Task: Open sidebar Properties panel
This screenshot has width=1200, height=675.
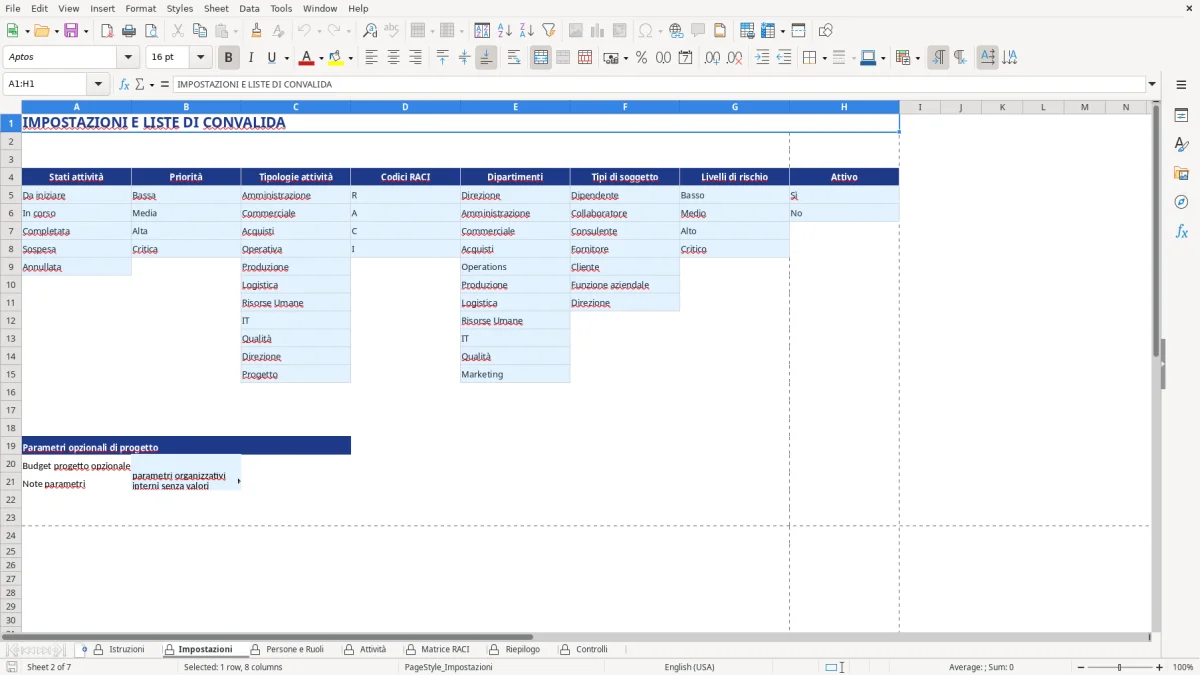Action: [x=1181, y=115]
